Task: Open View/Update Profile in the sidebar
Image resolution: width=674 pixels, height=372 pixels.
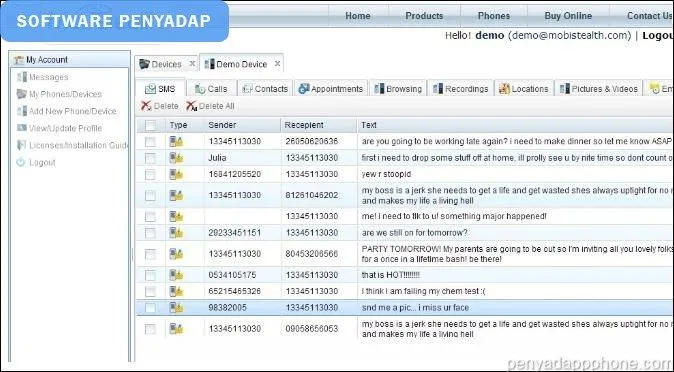Action: click(65, 128)
